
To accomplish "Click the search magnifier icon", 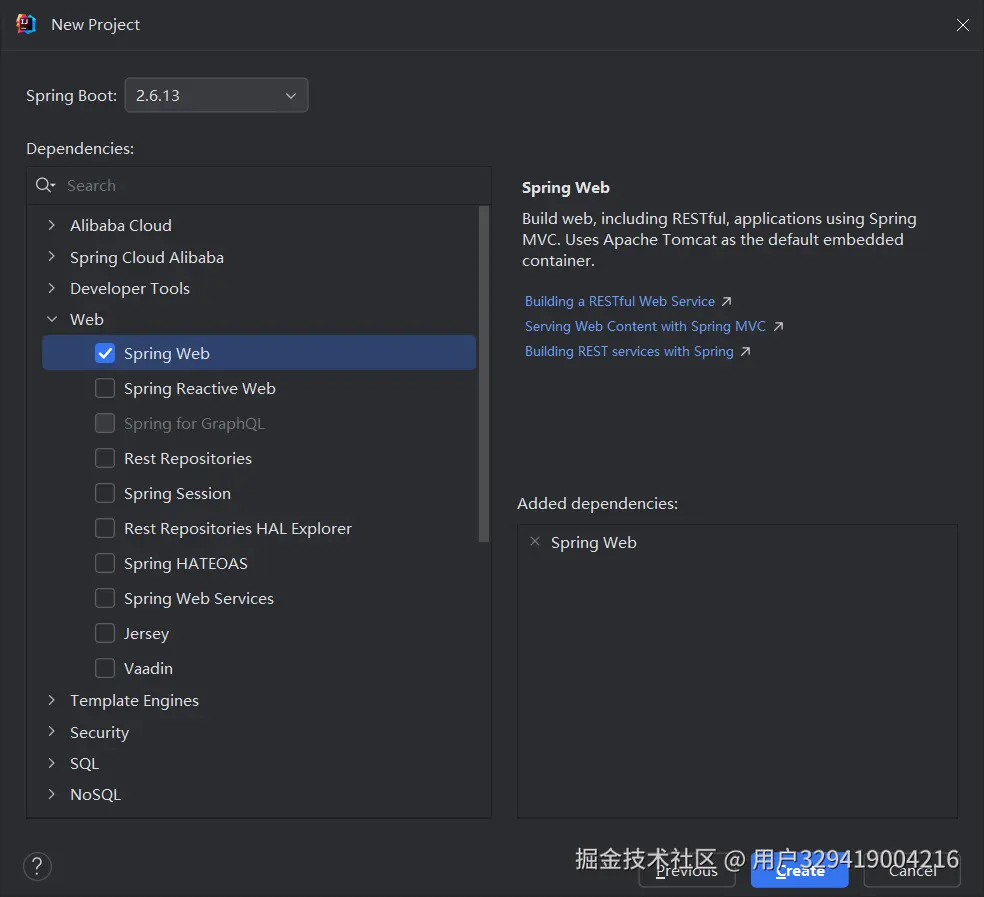I will point(45,185).
